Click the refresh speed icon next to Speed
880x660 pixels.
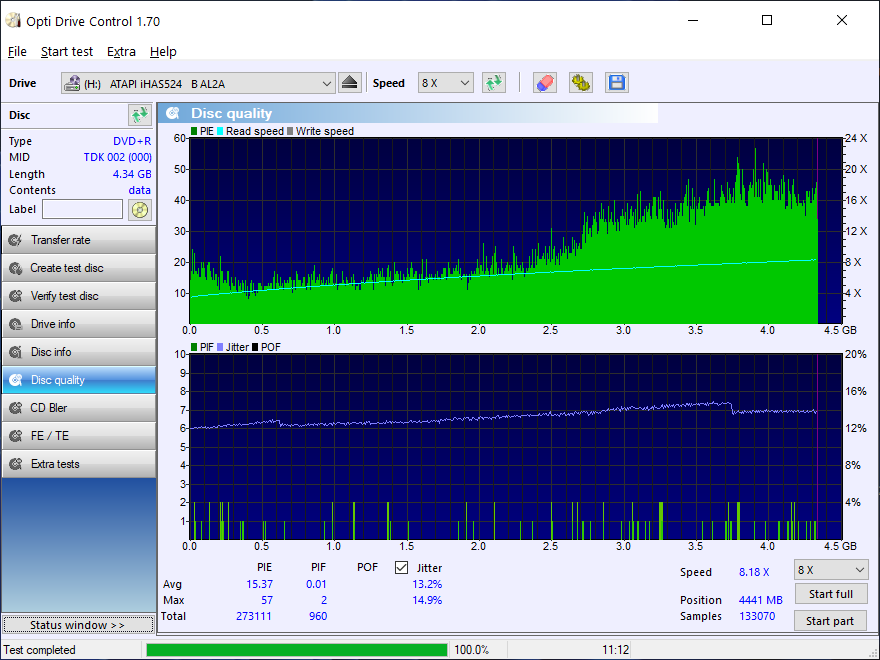(493, 83)
